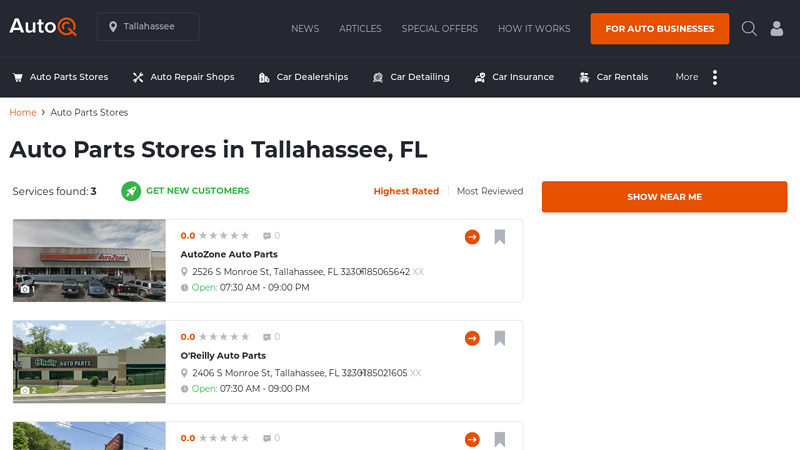Viewport: 800px width, 450px height.
Task: Open How It Works page
Action: [x=534, y=29]
